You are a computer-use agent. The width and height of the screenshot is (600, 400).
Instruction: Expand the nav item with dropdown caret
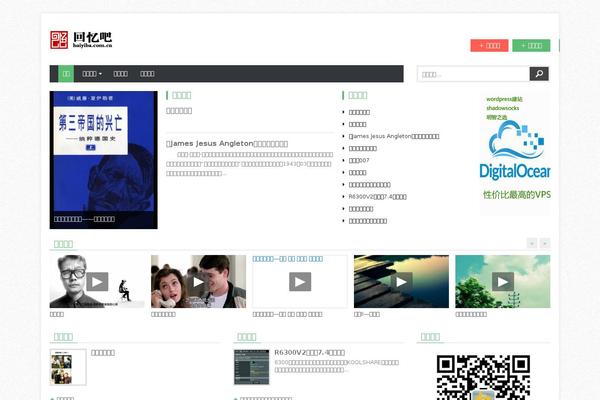(x=92, y=73)
